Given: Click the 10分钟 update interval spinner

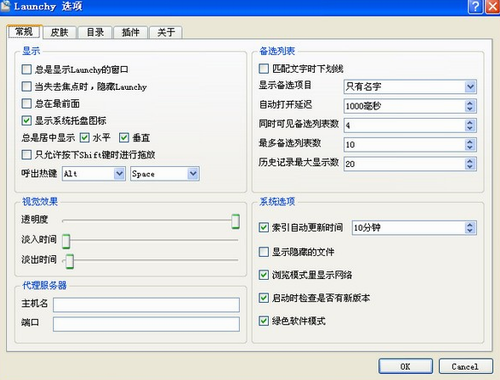Looking at the screenshot, I should 470,228.
